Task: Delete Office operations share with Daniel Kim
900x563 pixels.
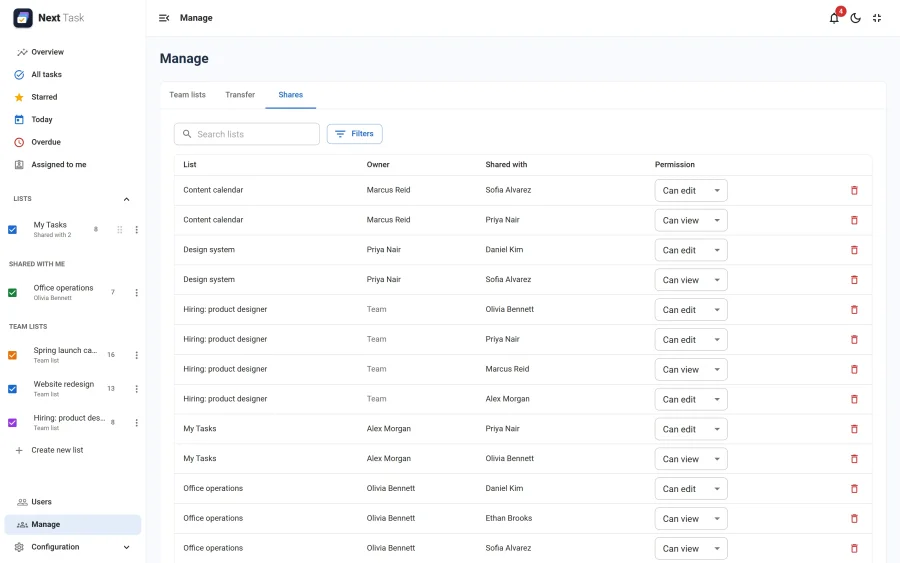Action: point(854,489)
